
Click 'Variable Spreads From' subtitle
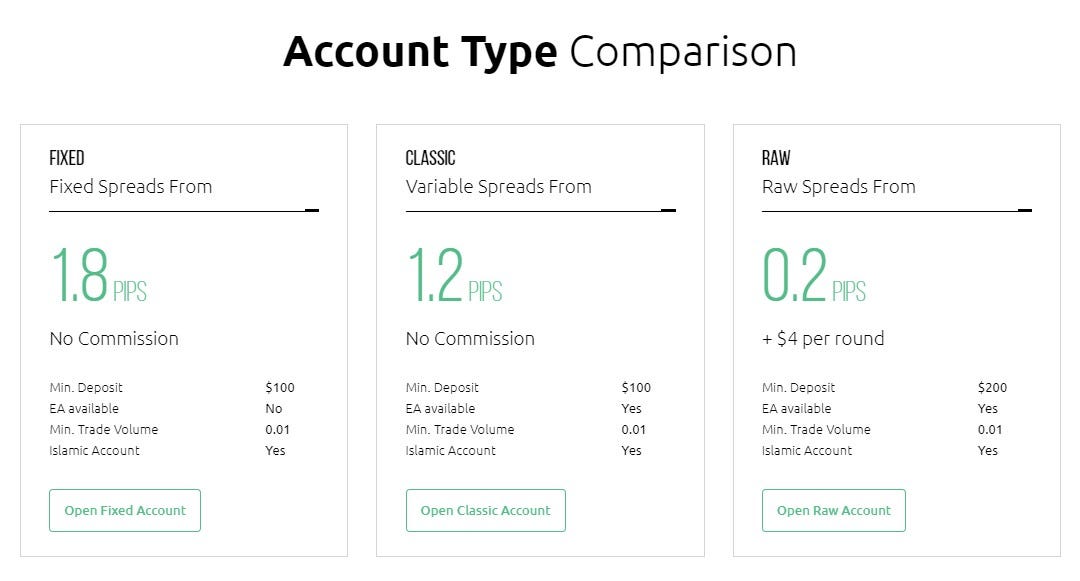coord(499,187)
